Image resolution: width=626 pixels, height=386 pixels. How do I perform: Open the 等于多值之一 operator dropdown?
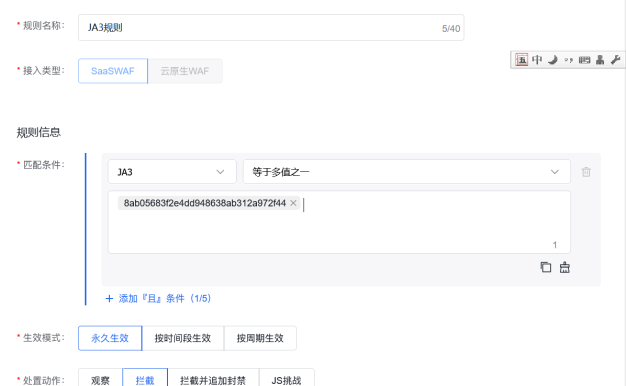tap(406, 172)
